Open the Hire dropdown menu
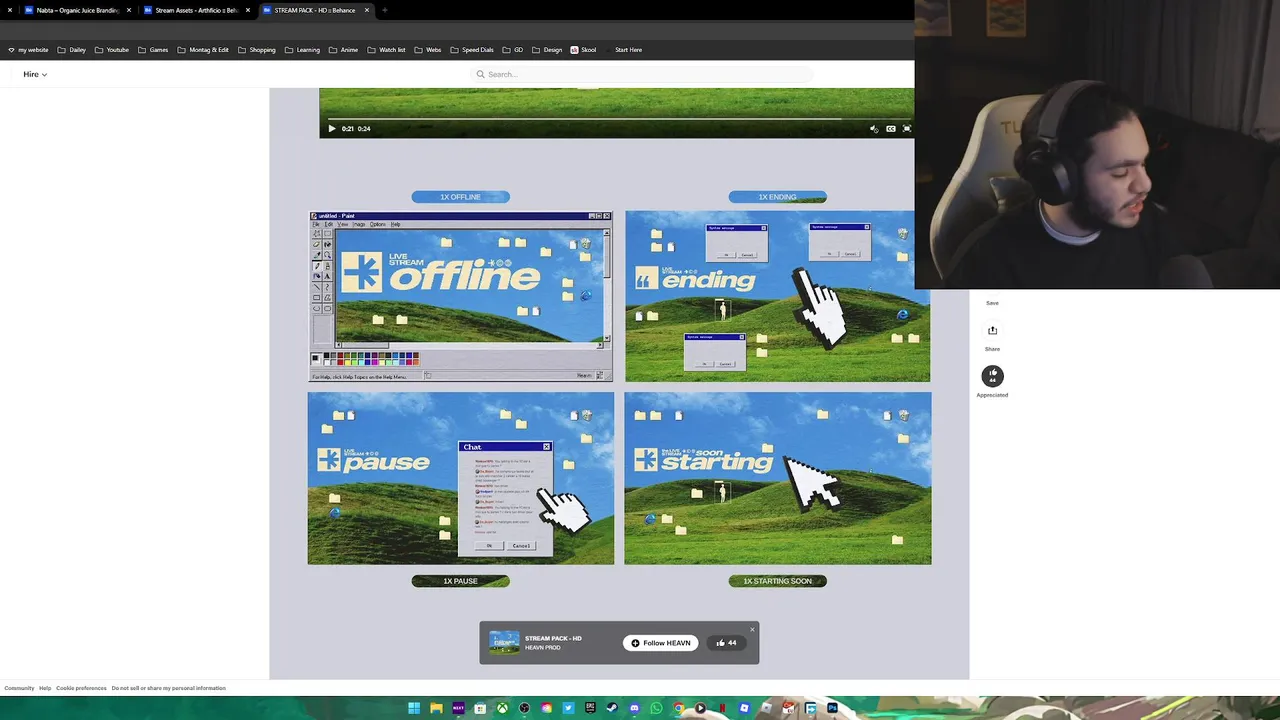 [35, 74]
